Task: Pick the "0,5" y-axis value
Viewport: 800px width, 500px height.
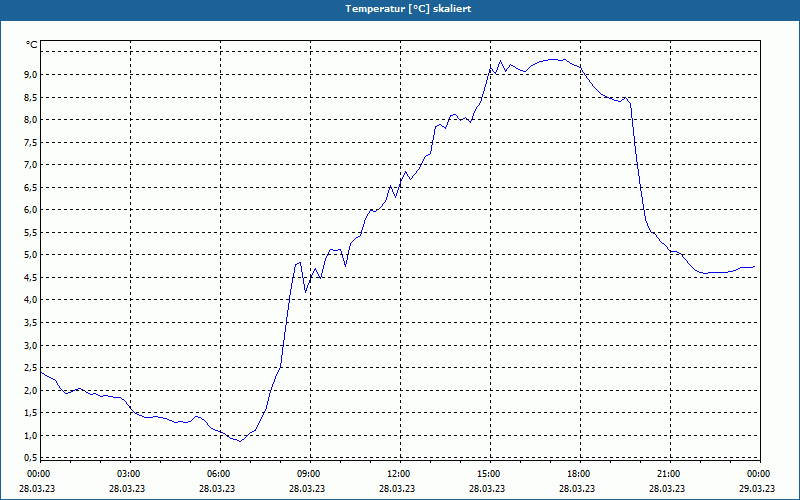Action: point(31,457)
